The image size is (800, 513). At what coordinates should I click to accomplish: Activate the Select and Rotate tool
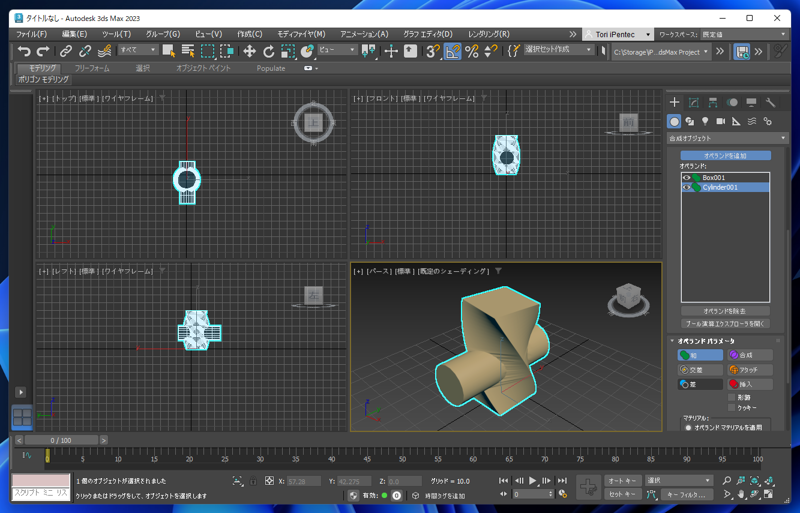click(268, 51)
